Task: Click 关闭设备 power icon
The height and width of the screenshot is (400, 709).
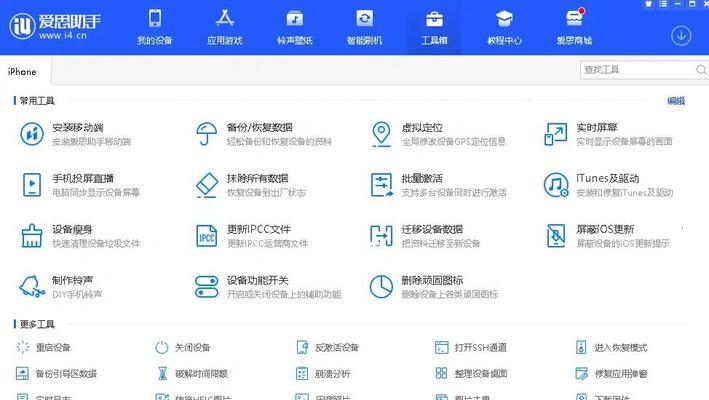Action: (x=161, y=348)
